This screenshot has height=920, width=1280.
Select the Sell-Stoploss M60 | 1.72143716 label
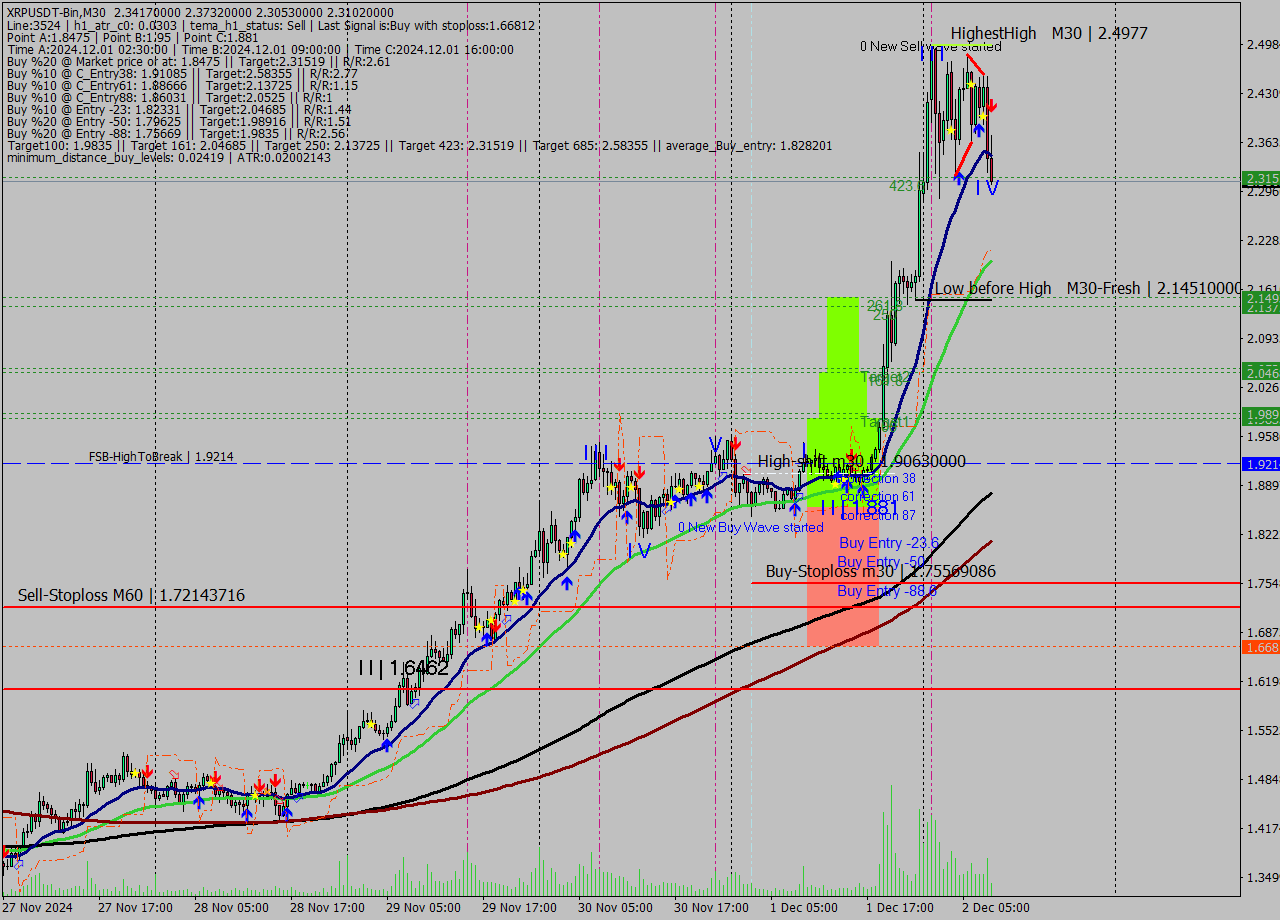click(131, 595)
